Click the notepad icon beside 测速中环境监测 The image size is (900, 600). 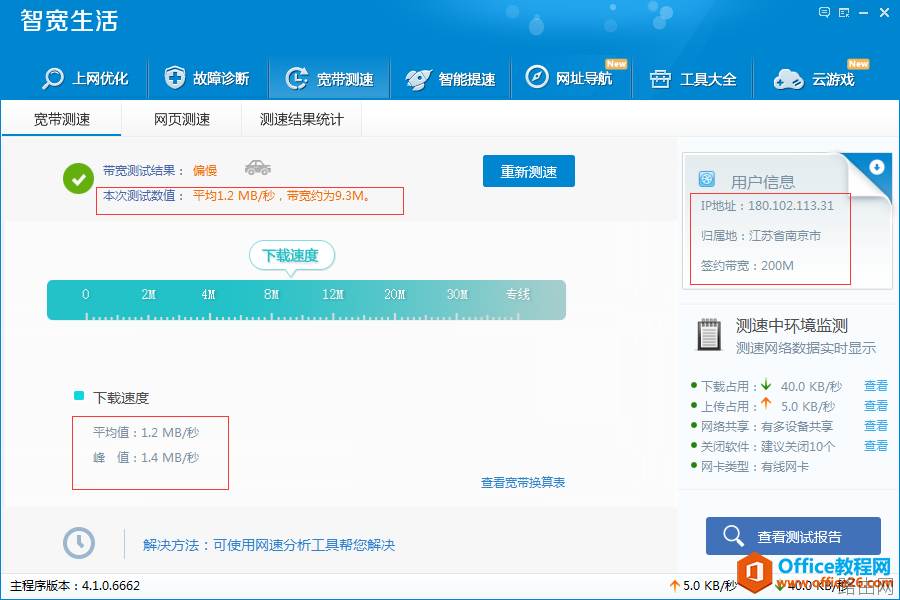709,334
